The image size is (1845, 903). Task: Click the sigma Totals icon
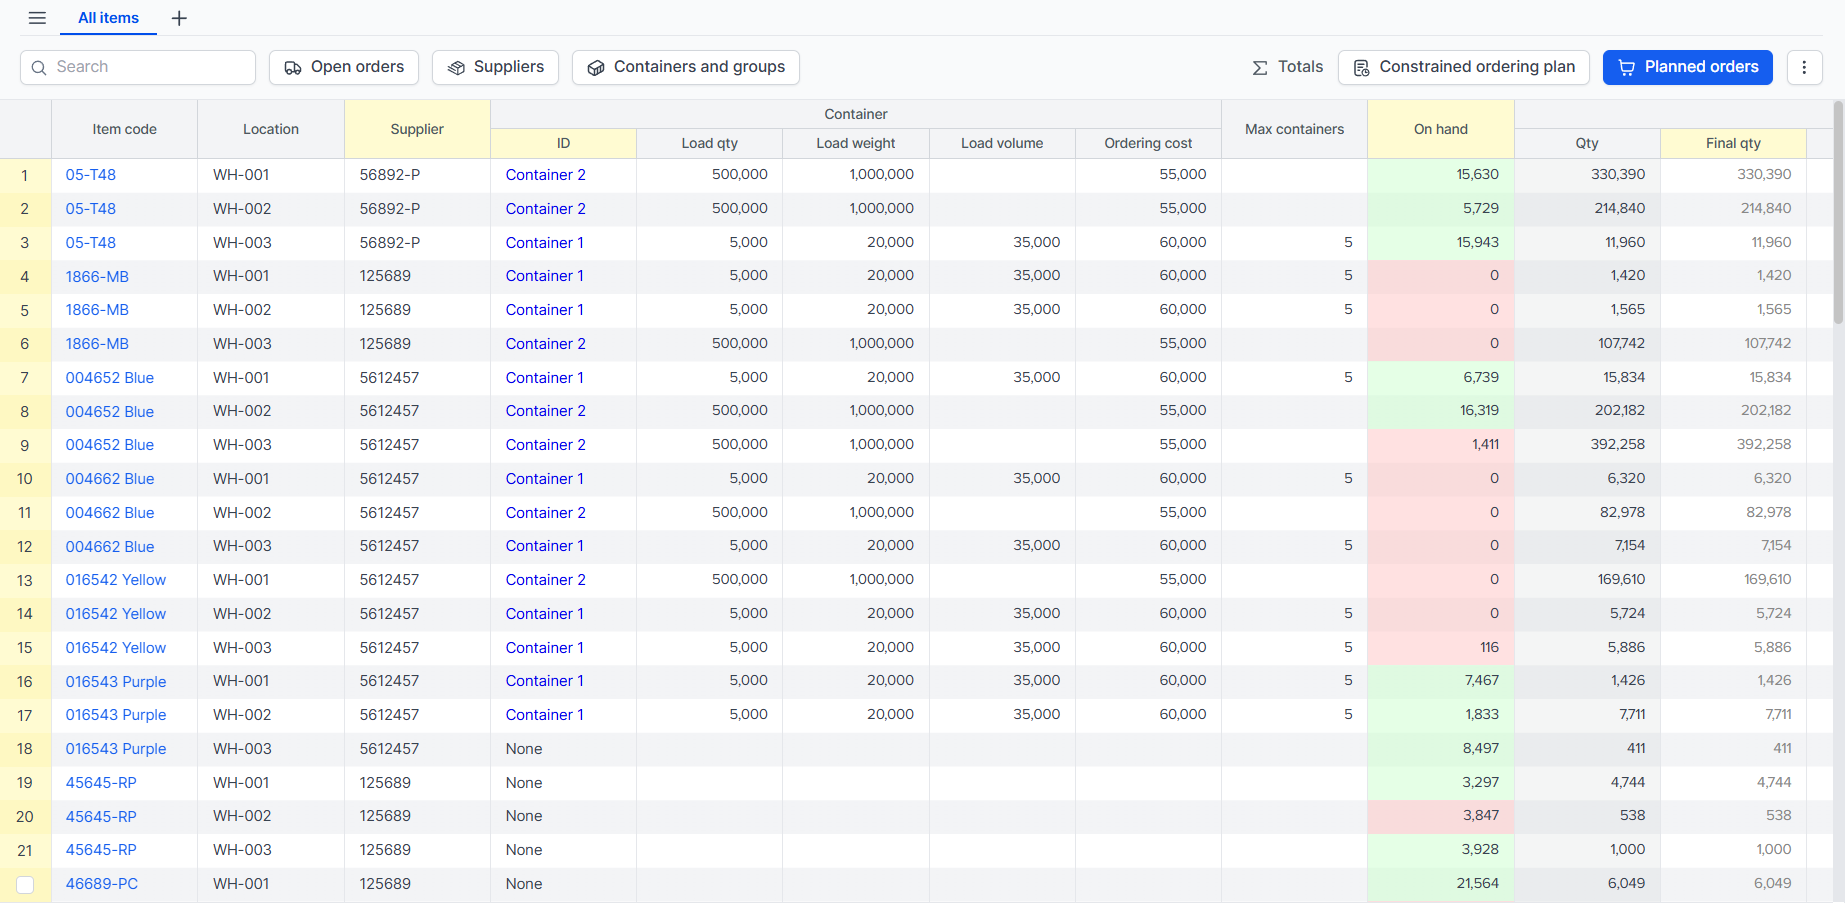click(x=1260, y=68)
